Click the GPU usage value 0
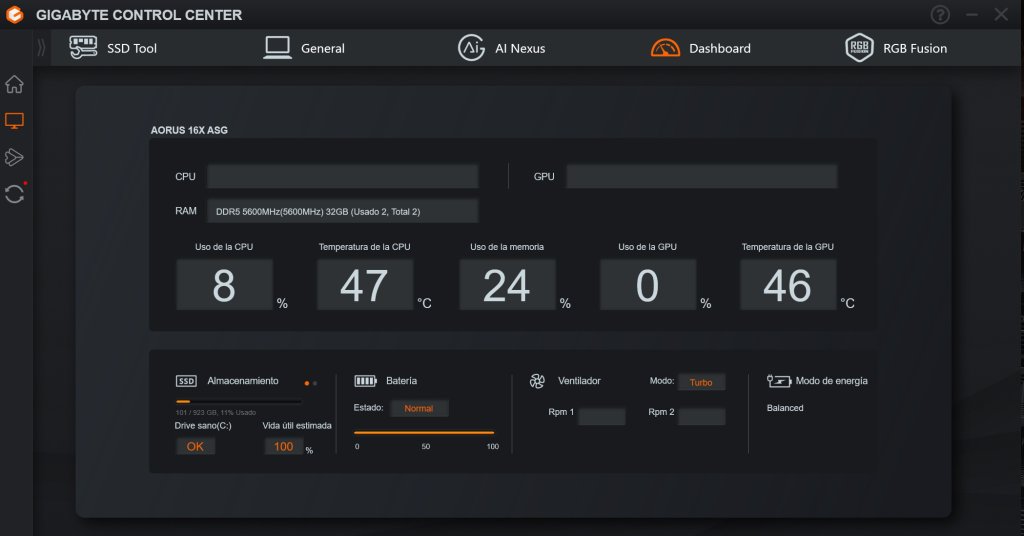The image size is (1024, 536). click(648, 285)
